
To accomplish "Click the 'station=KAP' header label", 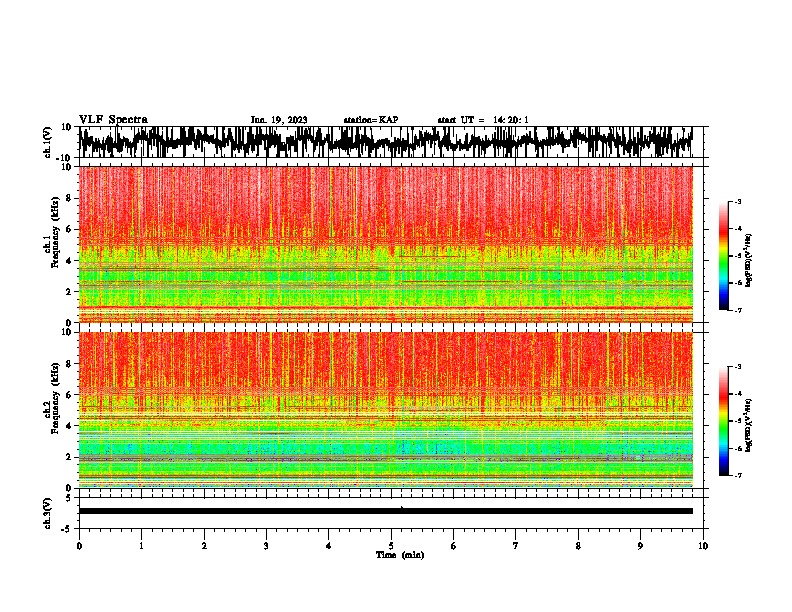I will click(x=371, y=120).
